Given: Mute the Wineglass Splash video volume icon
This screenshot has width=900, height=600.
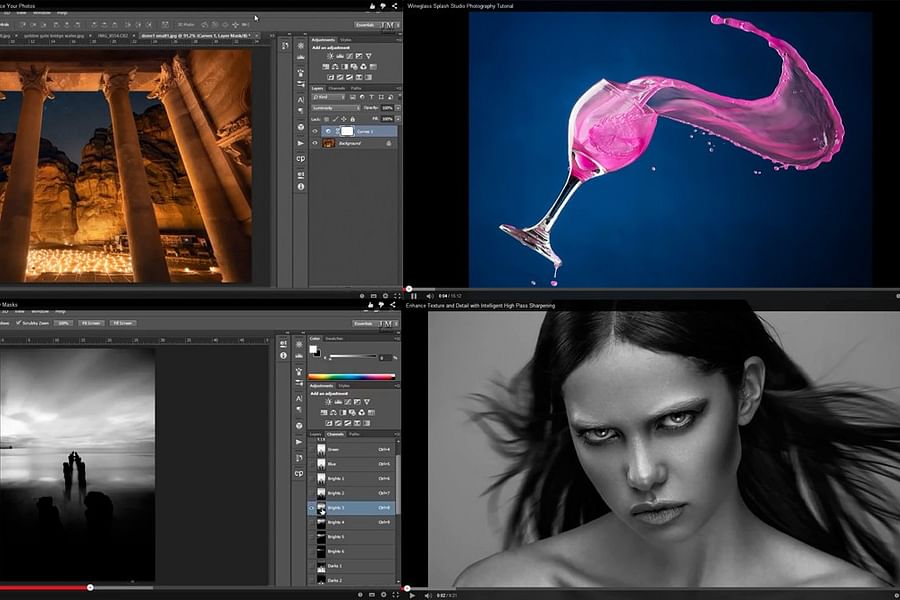Looking at the screenshot, I should [x=428, y=296].
